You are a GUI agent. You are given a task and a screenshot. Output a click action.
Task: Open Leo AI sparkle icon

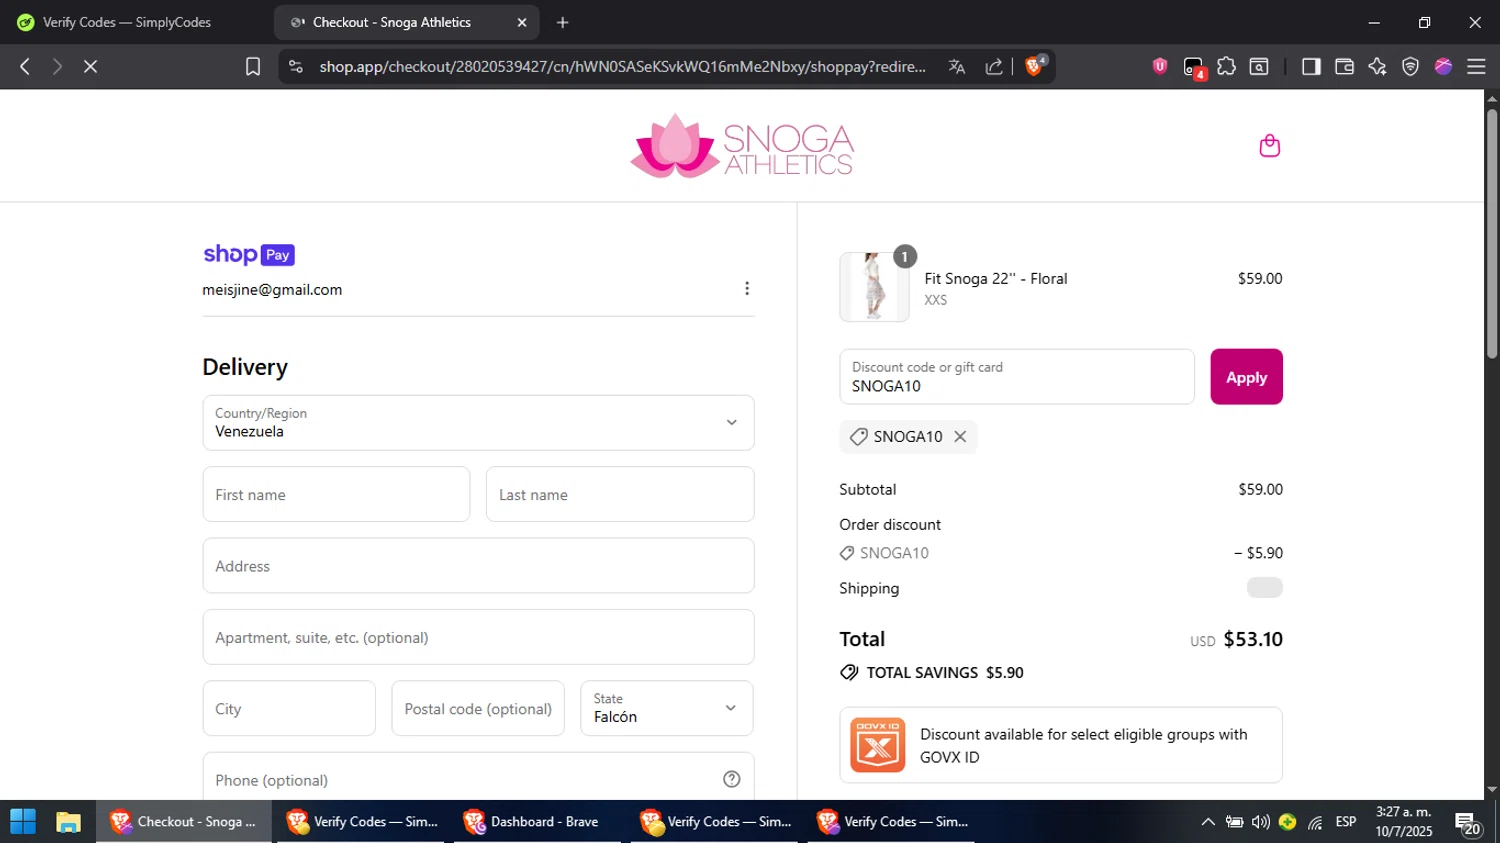click(1377, 66)
